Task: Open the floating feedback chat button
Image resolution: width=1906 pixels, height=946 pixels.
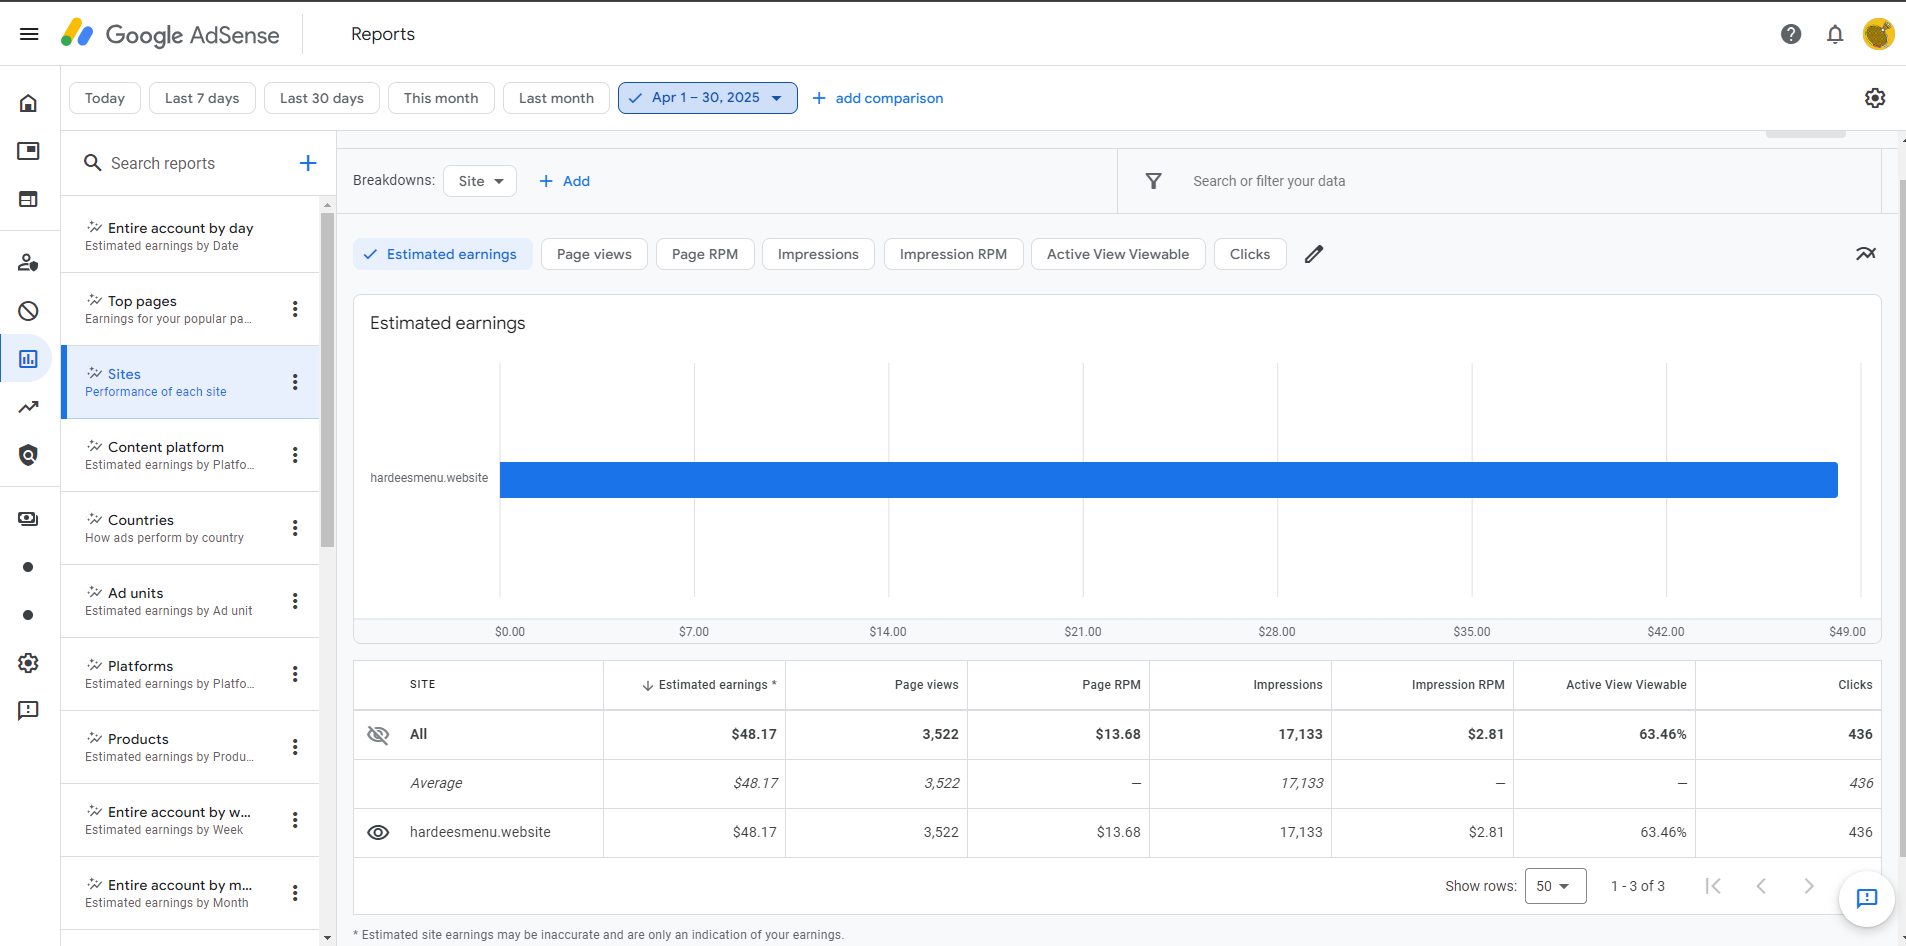Action: [x=1867, y=898]
